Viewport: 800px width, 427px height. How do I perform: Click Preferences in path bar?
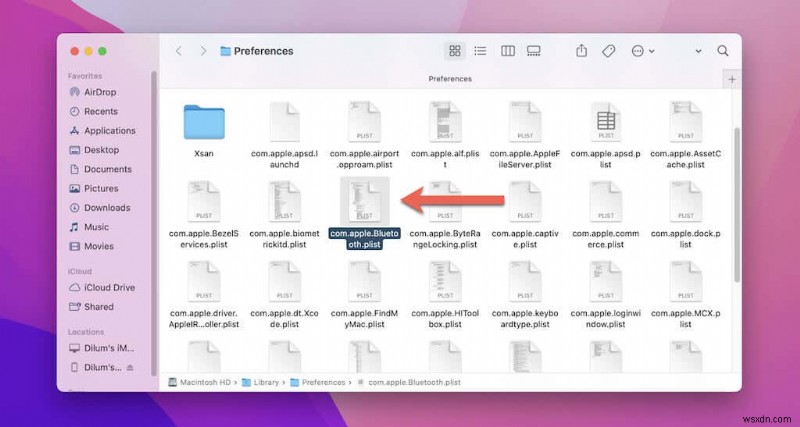tap(318, 382)
